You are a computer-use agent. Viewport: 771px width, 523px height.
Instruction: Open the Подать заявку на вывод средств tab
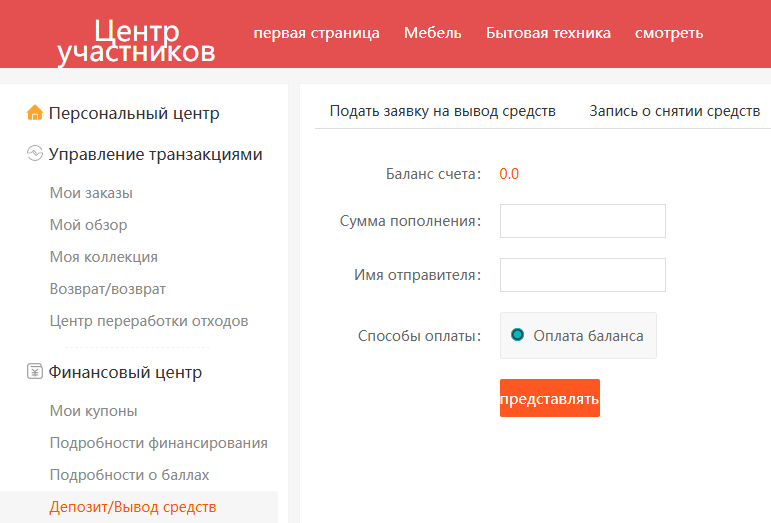(x=442, y=111)
